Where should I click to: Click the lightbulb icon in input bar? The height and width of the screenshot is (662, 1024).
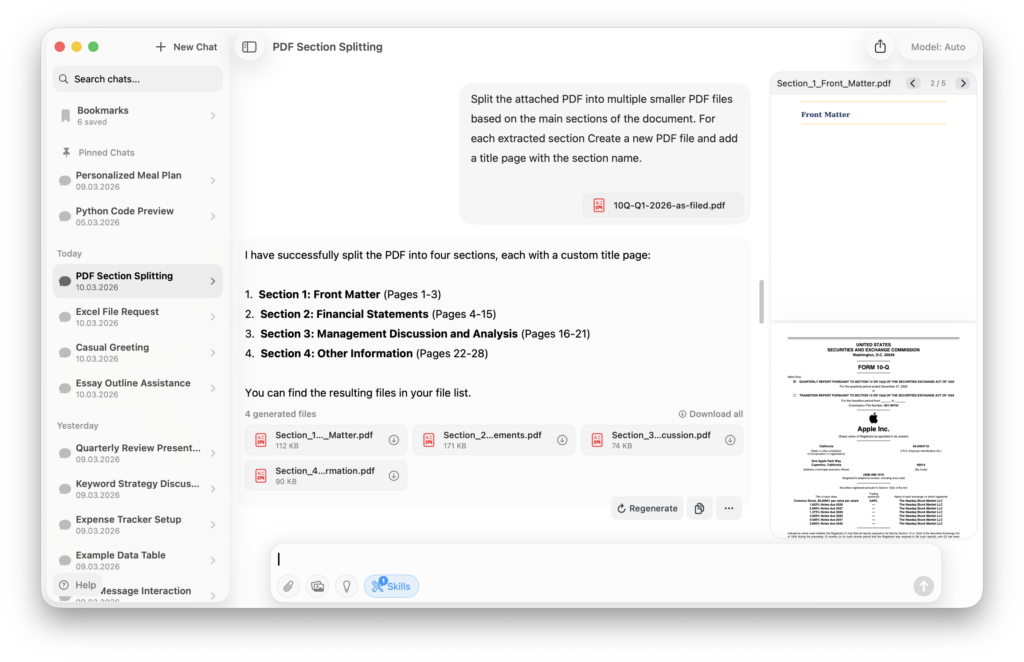click(x=347, y=587)
